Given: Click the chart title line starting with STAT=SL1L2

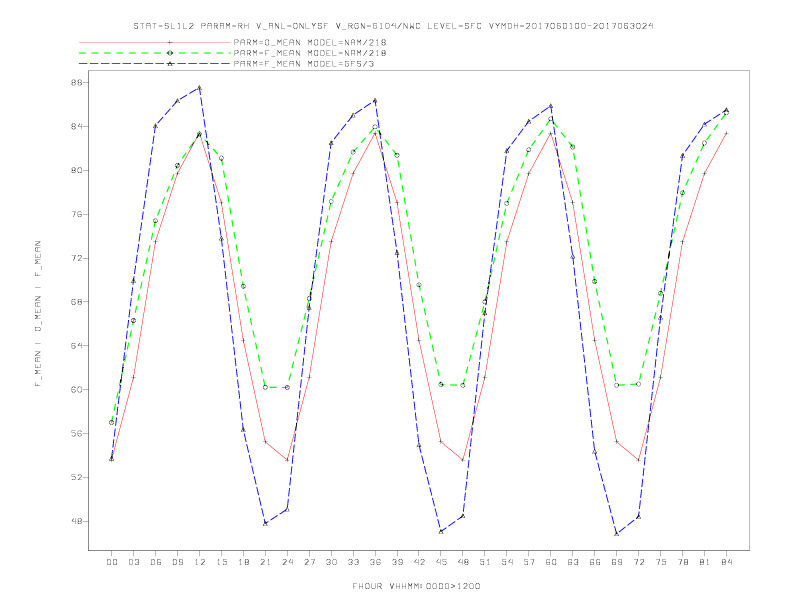Looking at the screenshot, I should click(393, 26).
